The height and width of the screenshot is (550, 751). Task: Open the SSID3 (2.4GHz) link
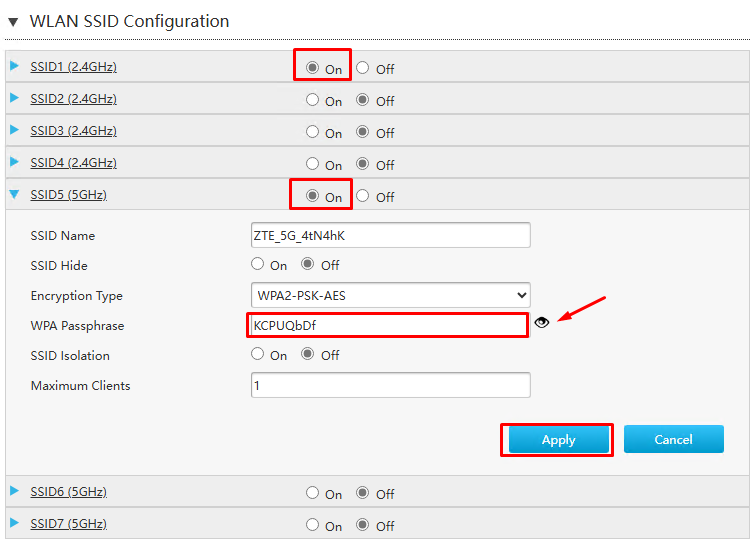pos(73,131)
